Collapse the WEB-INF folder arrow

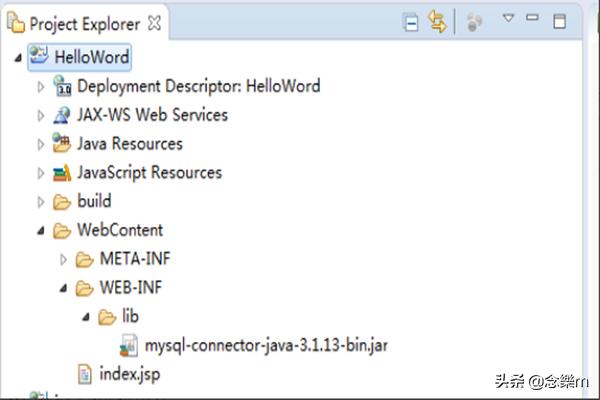click(x=64, y=289)
